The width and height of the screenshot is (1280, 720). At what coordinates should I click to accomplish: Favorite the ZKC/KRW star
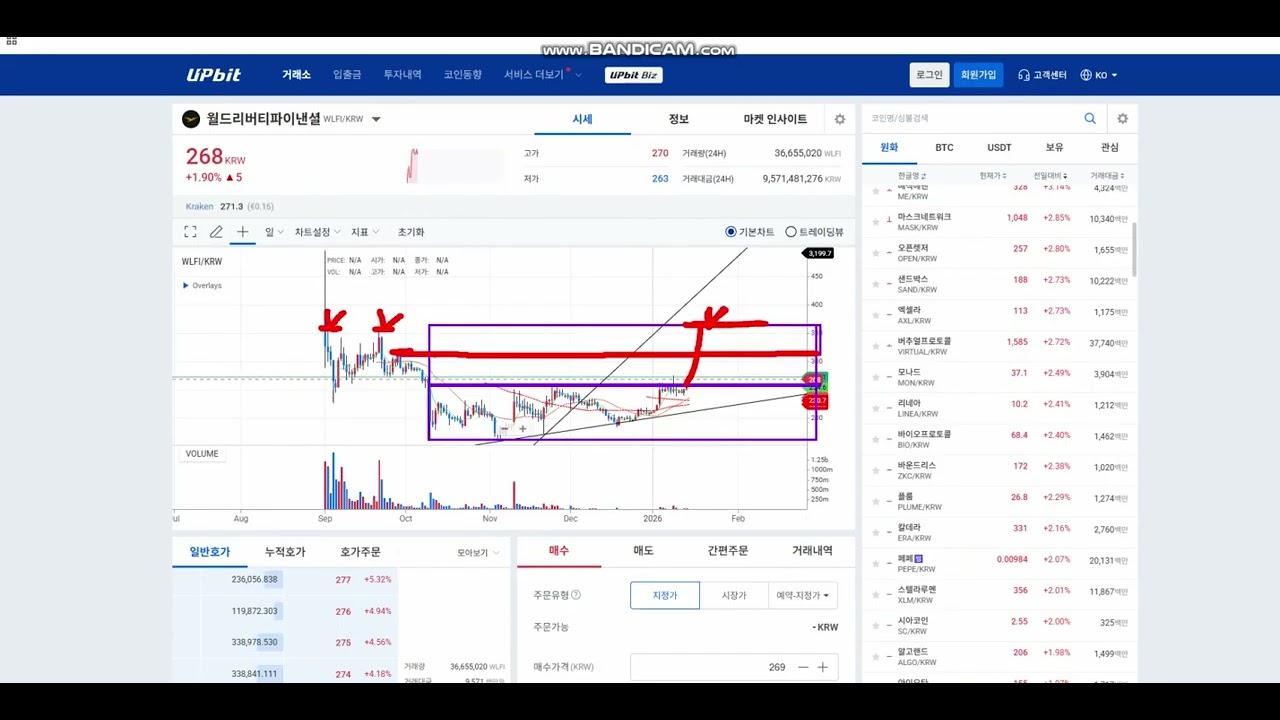(876, 470)
